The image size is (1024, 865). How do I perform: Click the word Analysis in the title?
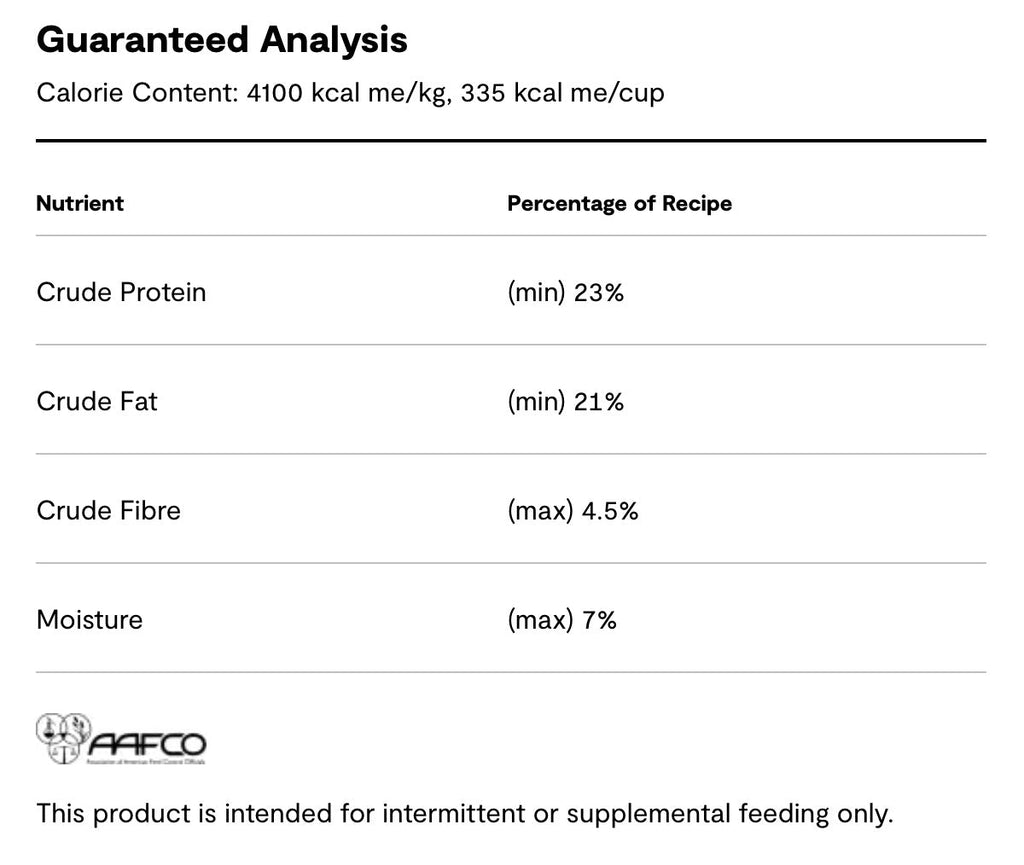tap(334, 40)
